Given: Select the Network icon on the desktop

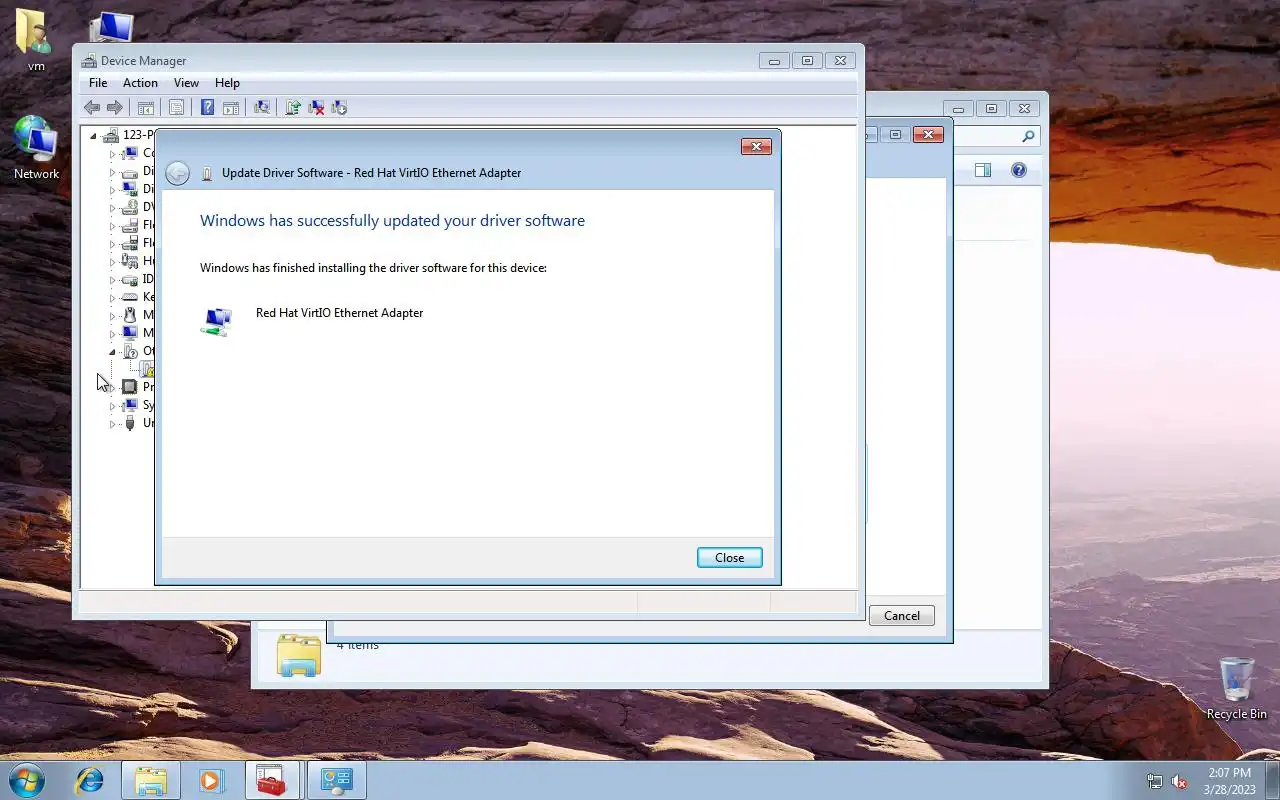Looking at the screenshot, I should click(x=36, y=148).
